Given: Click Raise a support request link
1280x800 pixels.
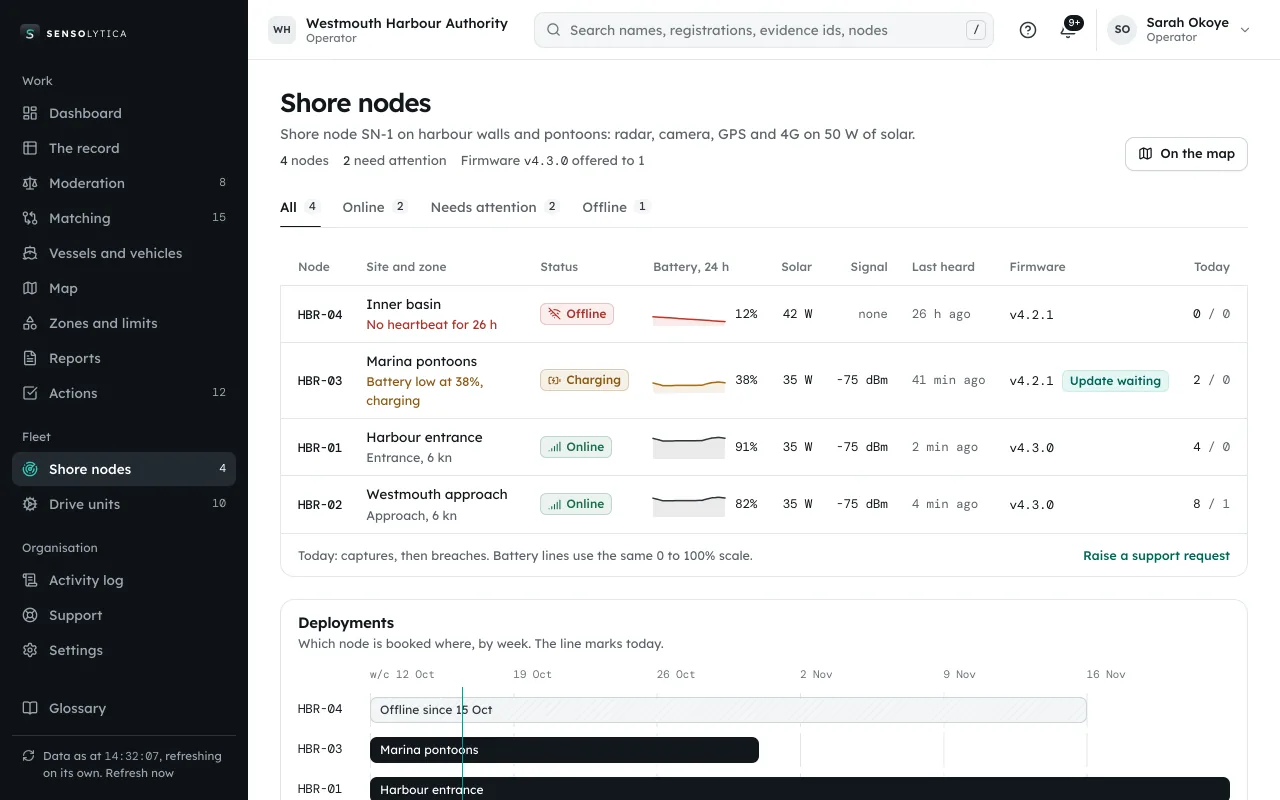Looking at the screenshot, I should click(1156, 555).
